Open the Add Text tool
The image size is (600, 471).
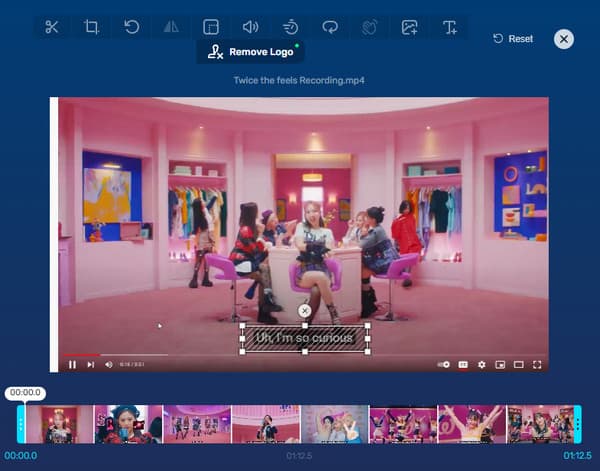(450, 27)
